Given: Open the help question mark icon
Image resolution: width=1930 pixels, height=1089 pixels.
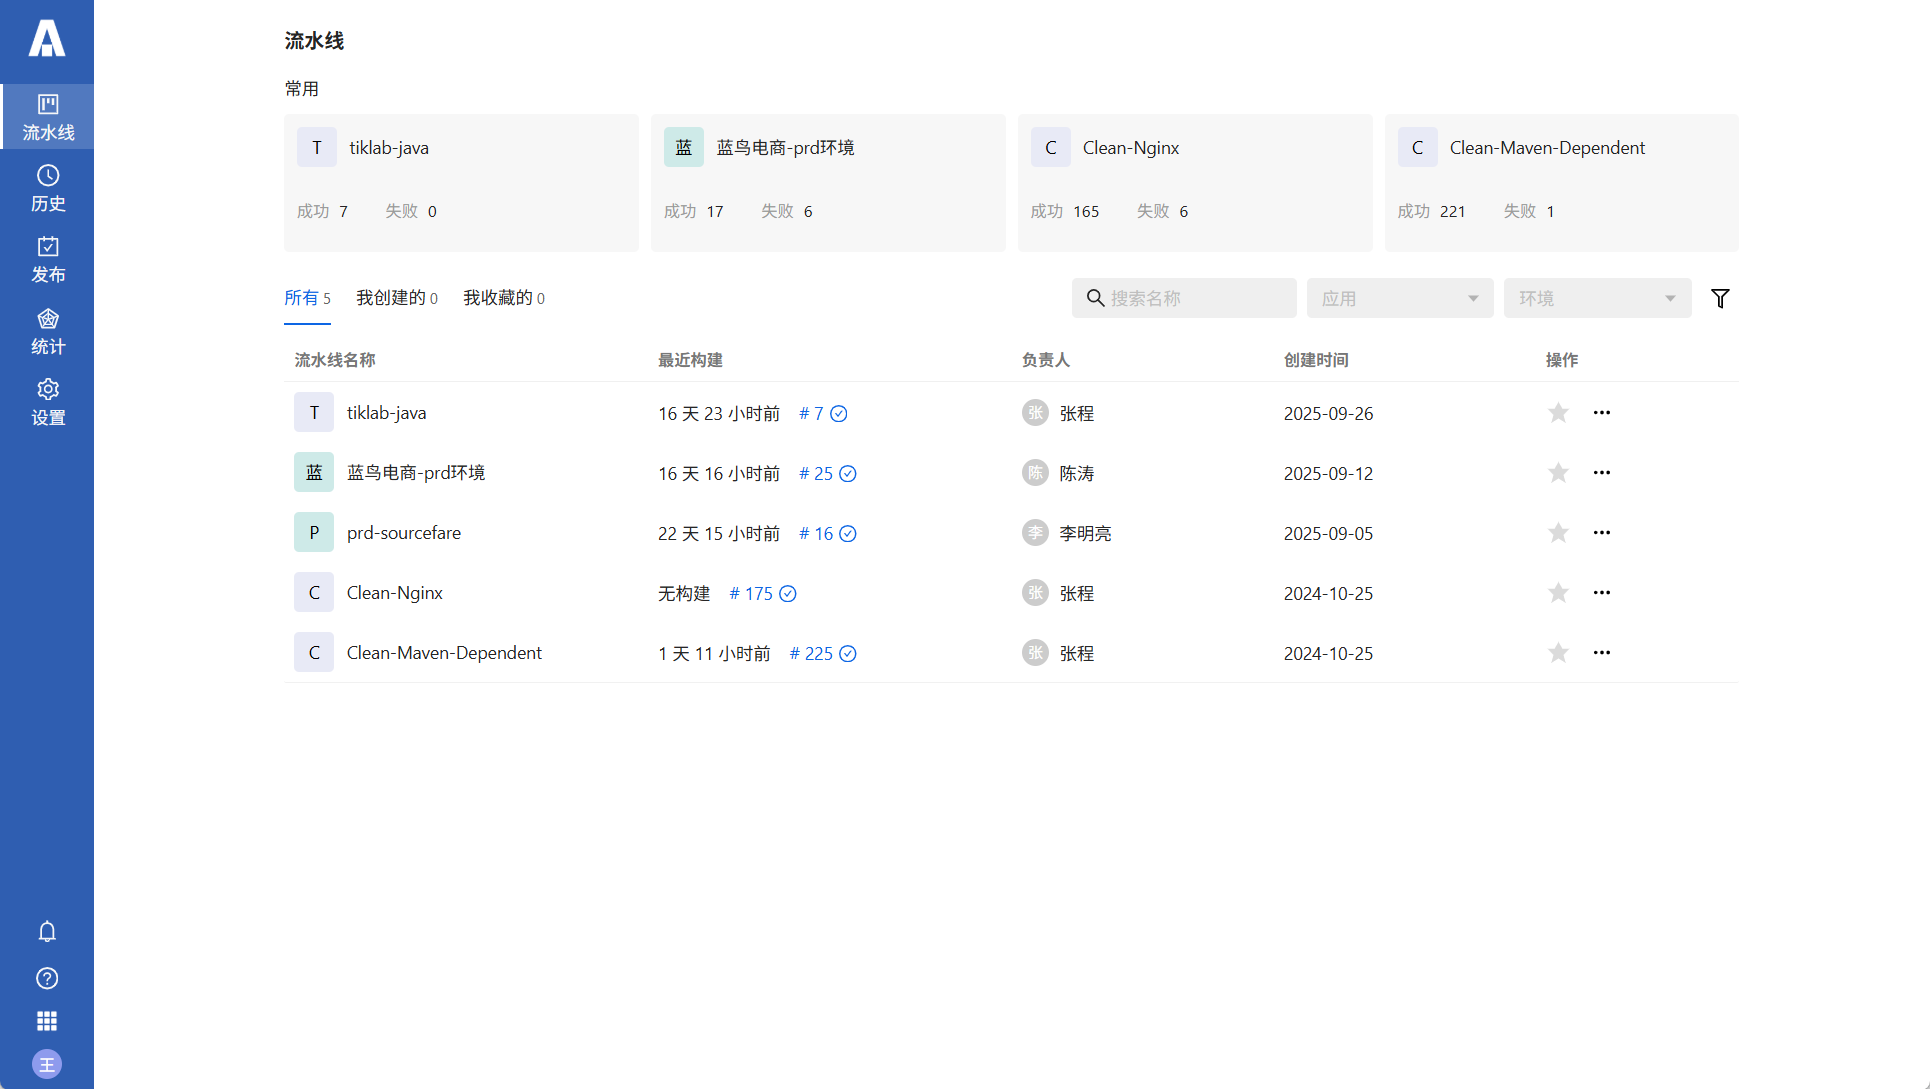Looking at the screenshot, I should coord(47,978).
